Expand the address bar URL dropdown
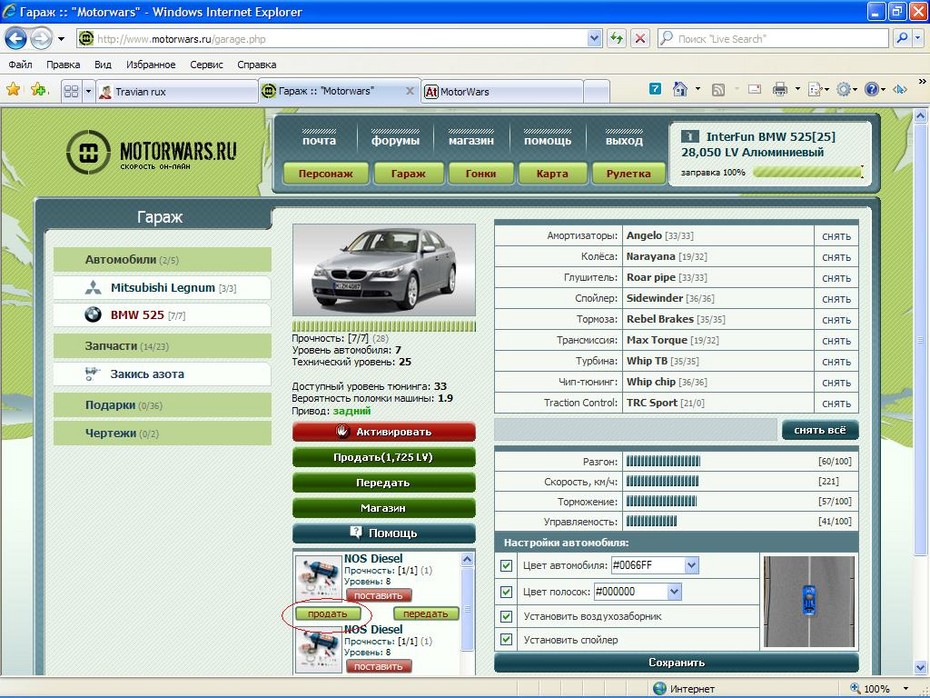The height and width of the screenshot is (698, 930). pyautogui.click(x=595, y=39)
